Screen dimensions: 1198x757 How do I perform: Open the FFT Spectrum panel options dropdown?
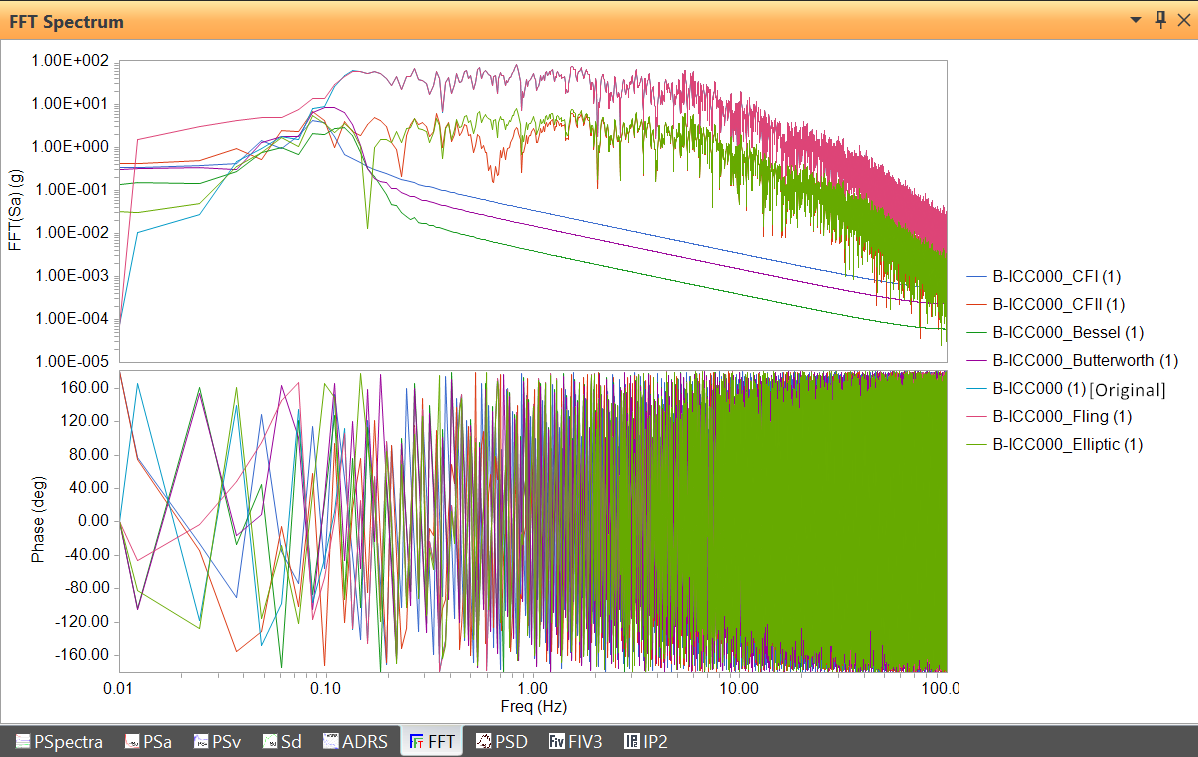tap(1136, 20)
